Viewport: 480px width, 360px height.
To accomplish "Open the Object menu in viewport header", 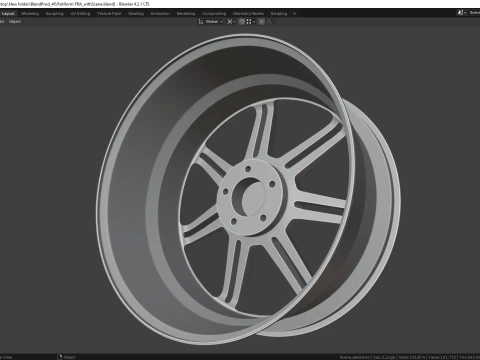I will point(15,22).
